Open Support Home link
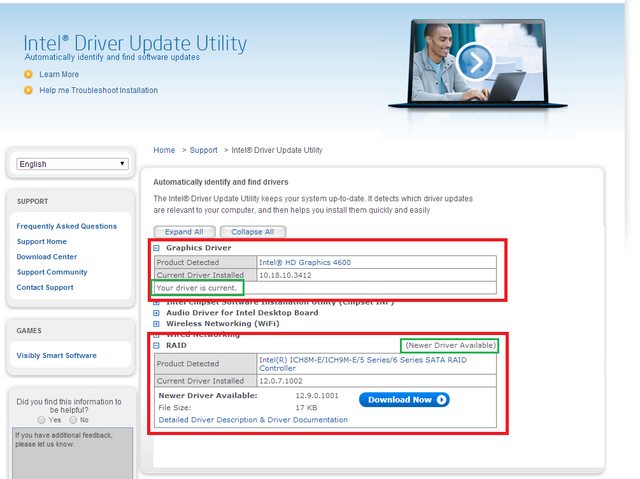 point(42,242)
